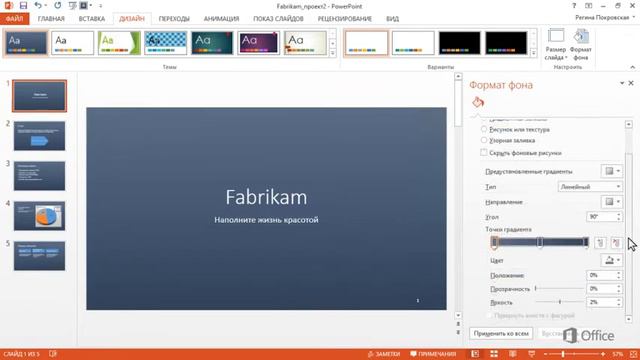Click Применить ко всем button
This screenshot has height=360, width=640.
pyautogui.click(x=501, y=333)
